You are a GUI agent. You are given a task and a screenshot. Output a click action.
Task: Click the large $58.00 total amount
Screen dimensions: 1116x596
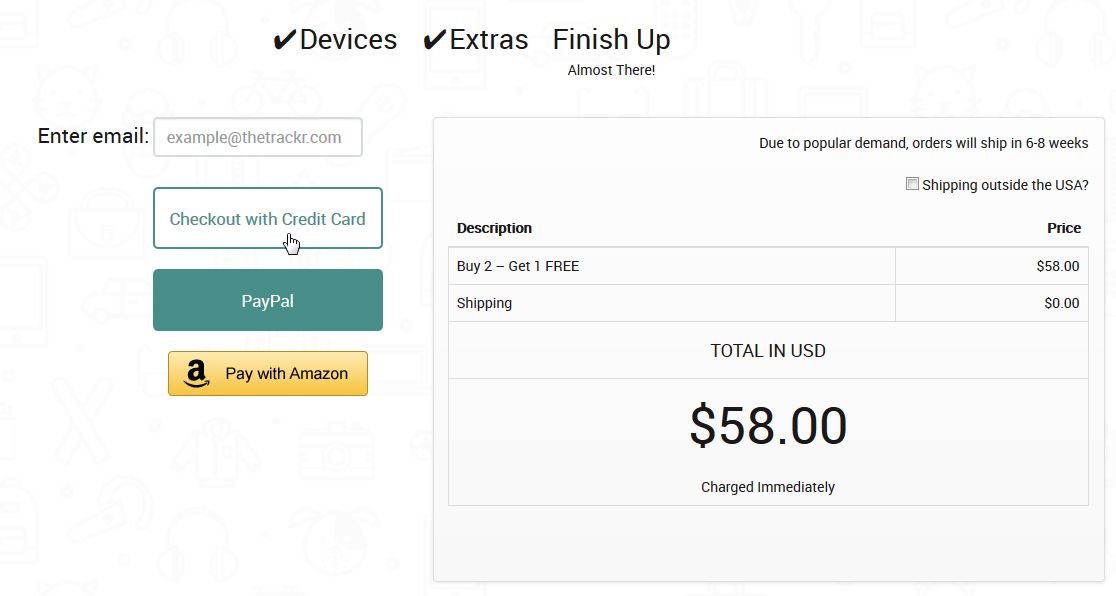pyautogui.click(x=768, y=426)
